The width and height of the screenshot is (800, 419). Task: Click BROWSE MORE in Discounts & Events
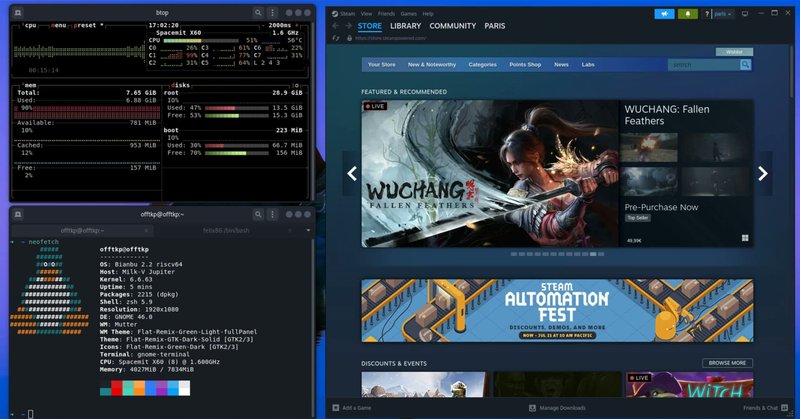click(x=727, y=363)
